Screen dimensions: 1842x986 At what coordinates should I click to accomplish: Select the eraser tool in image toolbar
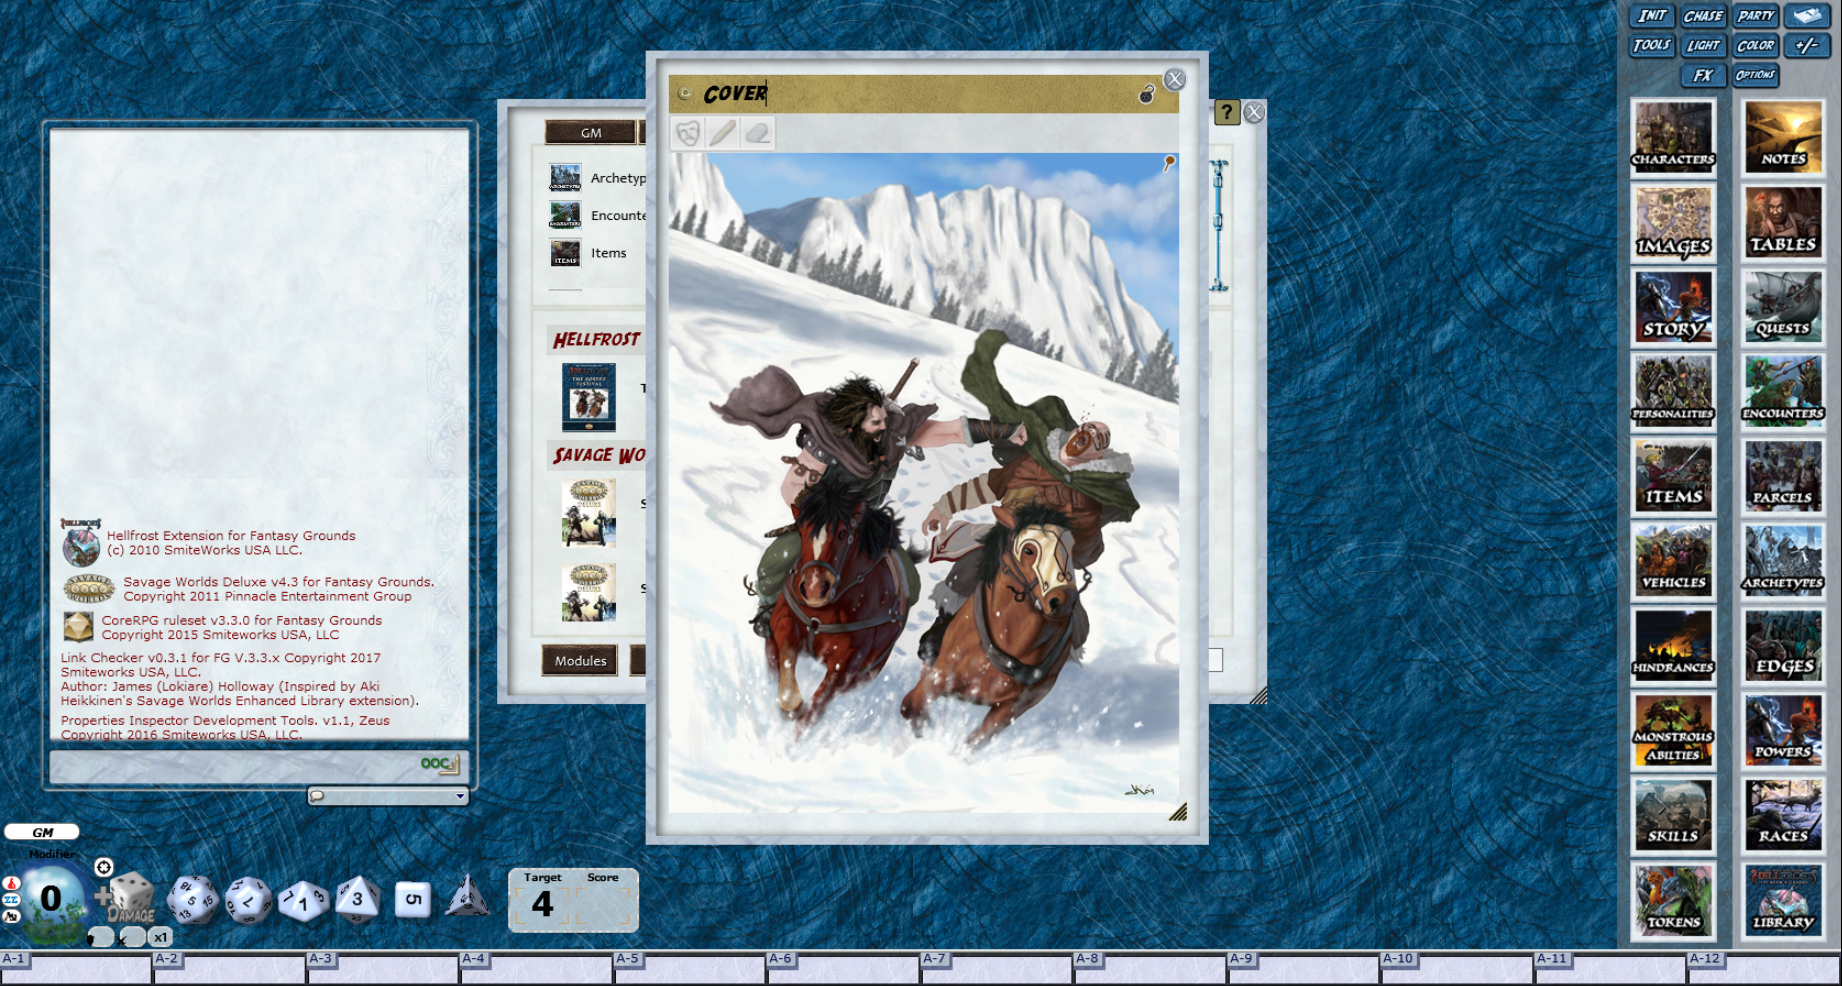[758, 133]
